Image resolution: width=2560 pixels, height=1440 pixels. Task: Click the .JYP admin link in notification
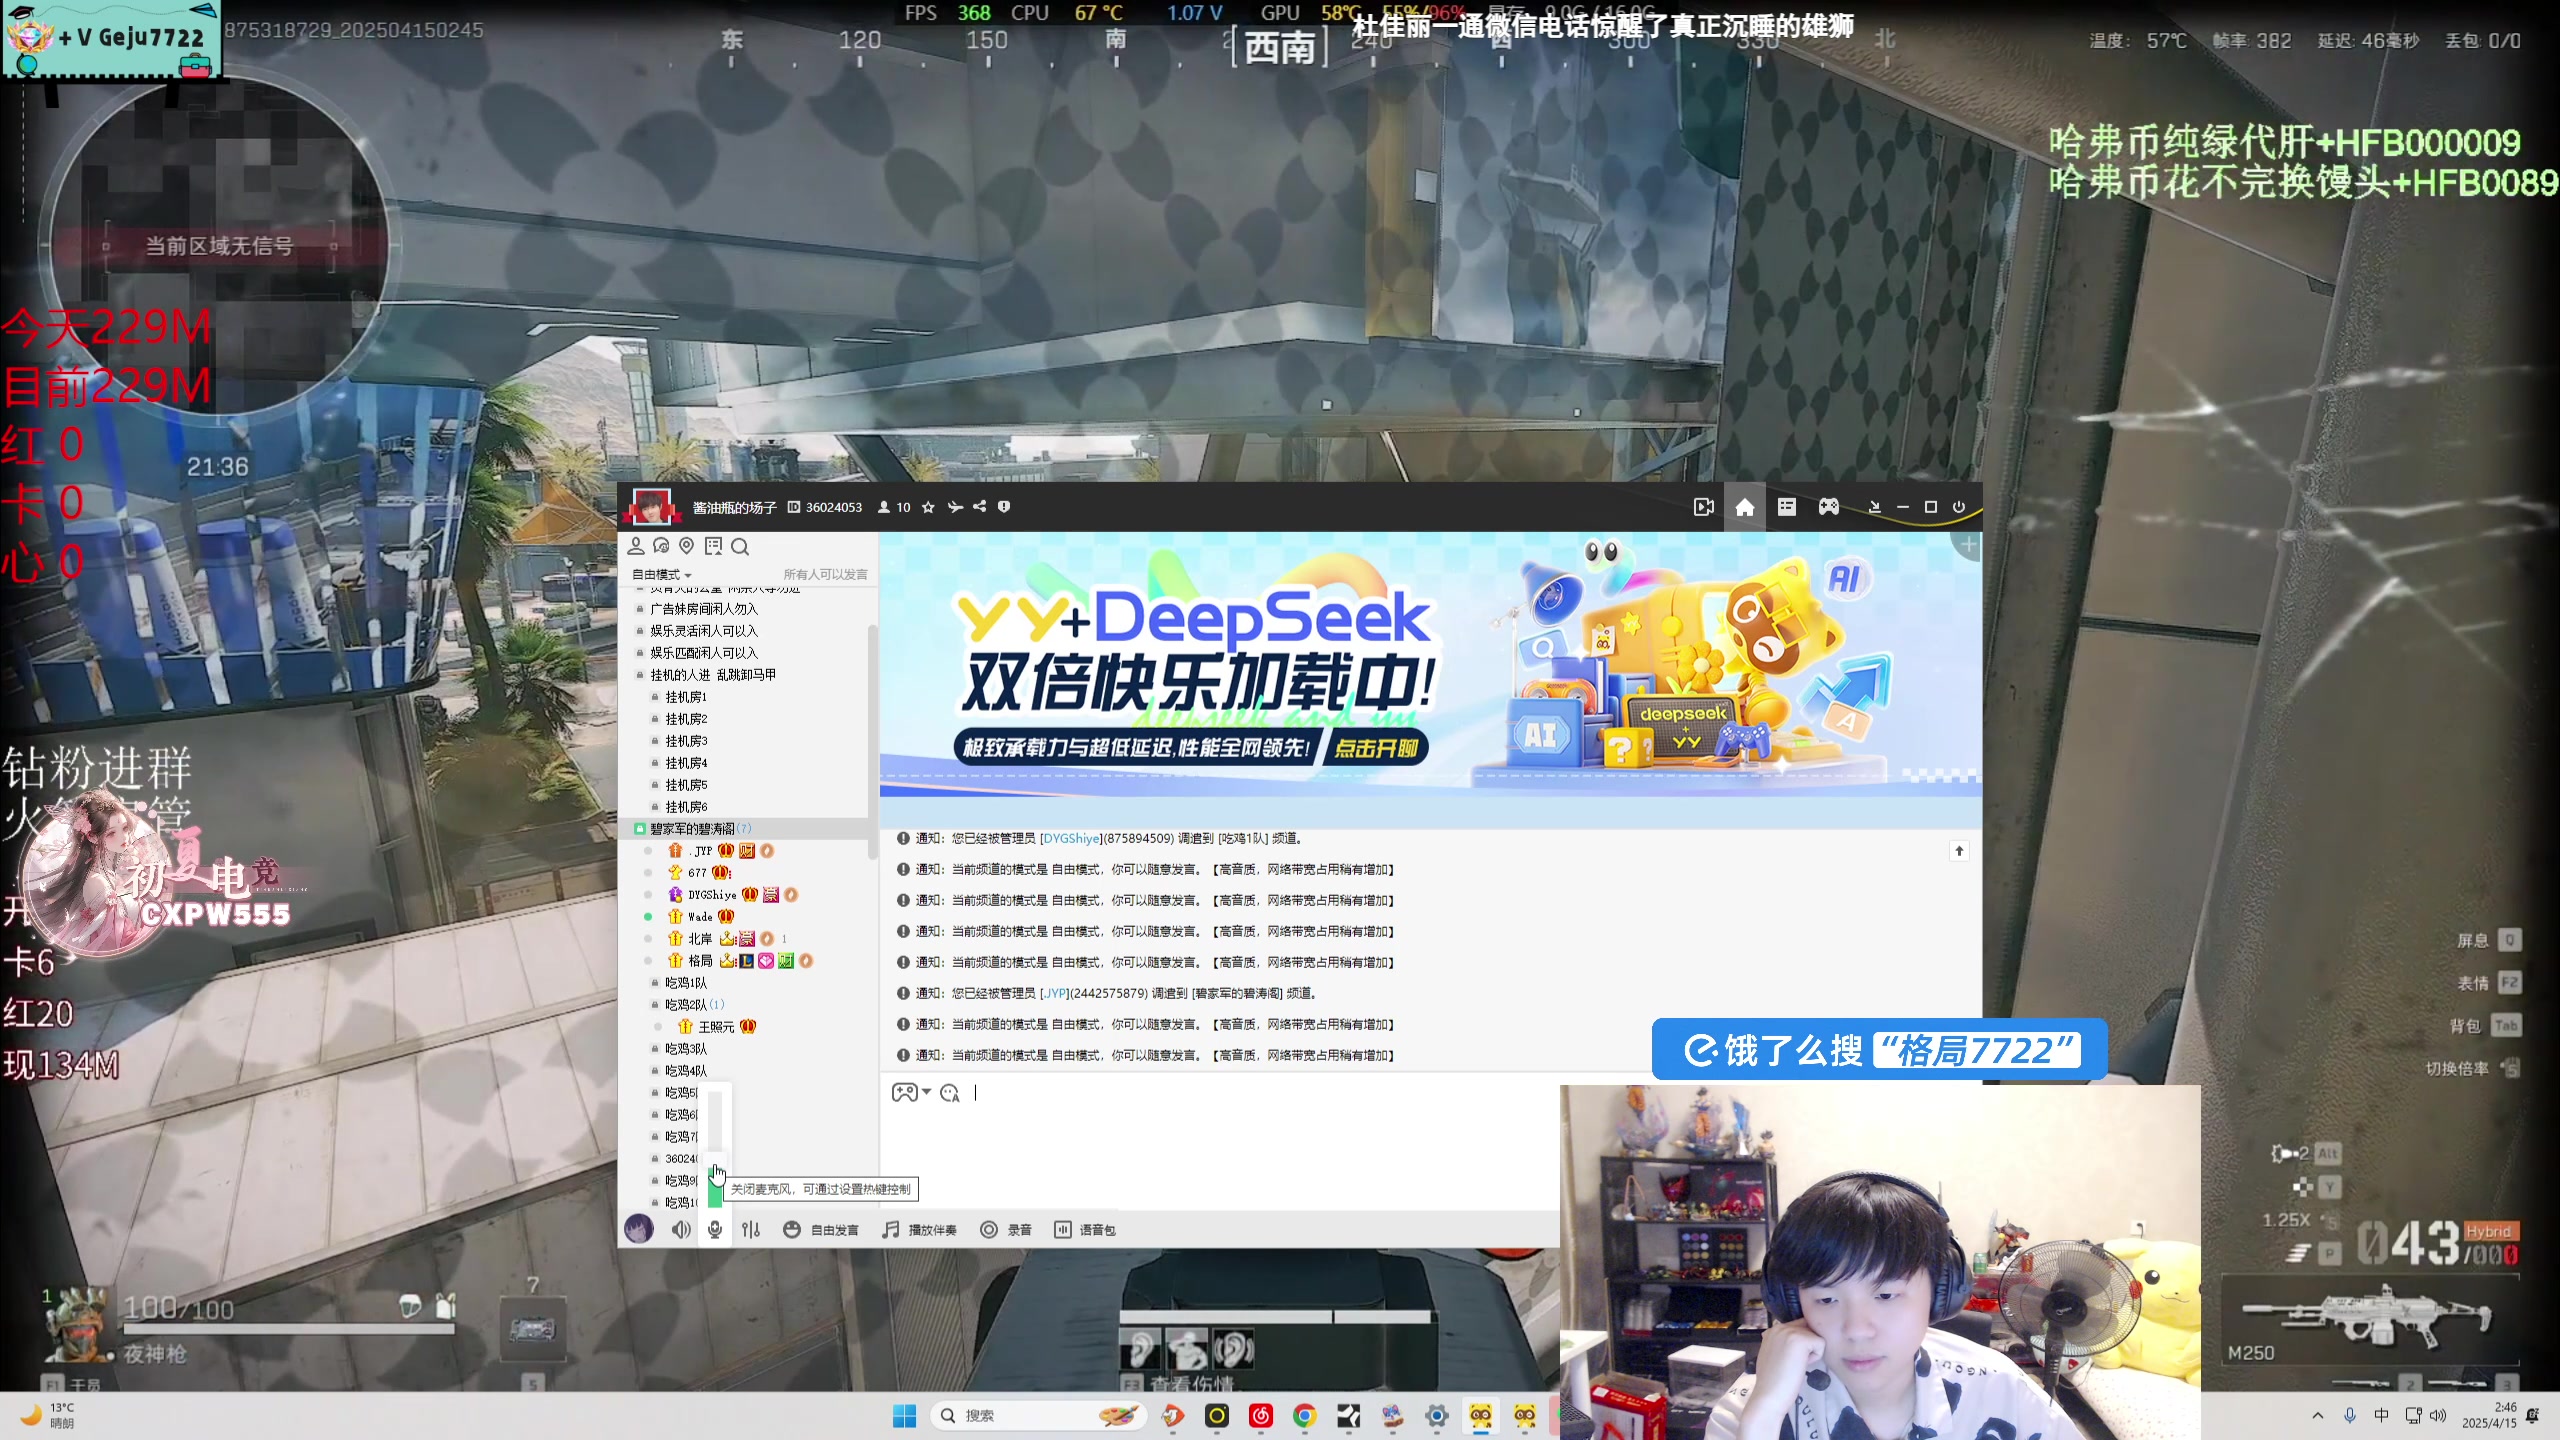[x=1054, y=994]
